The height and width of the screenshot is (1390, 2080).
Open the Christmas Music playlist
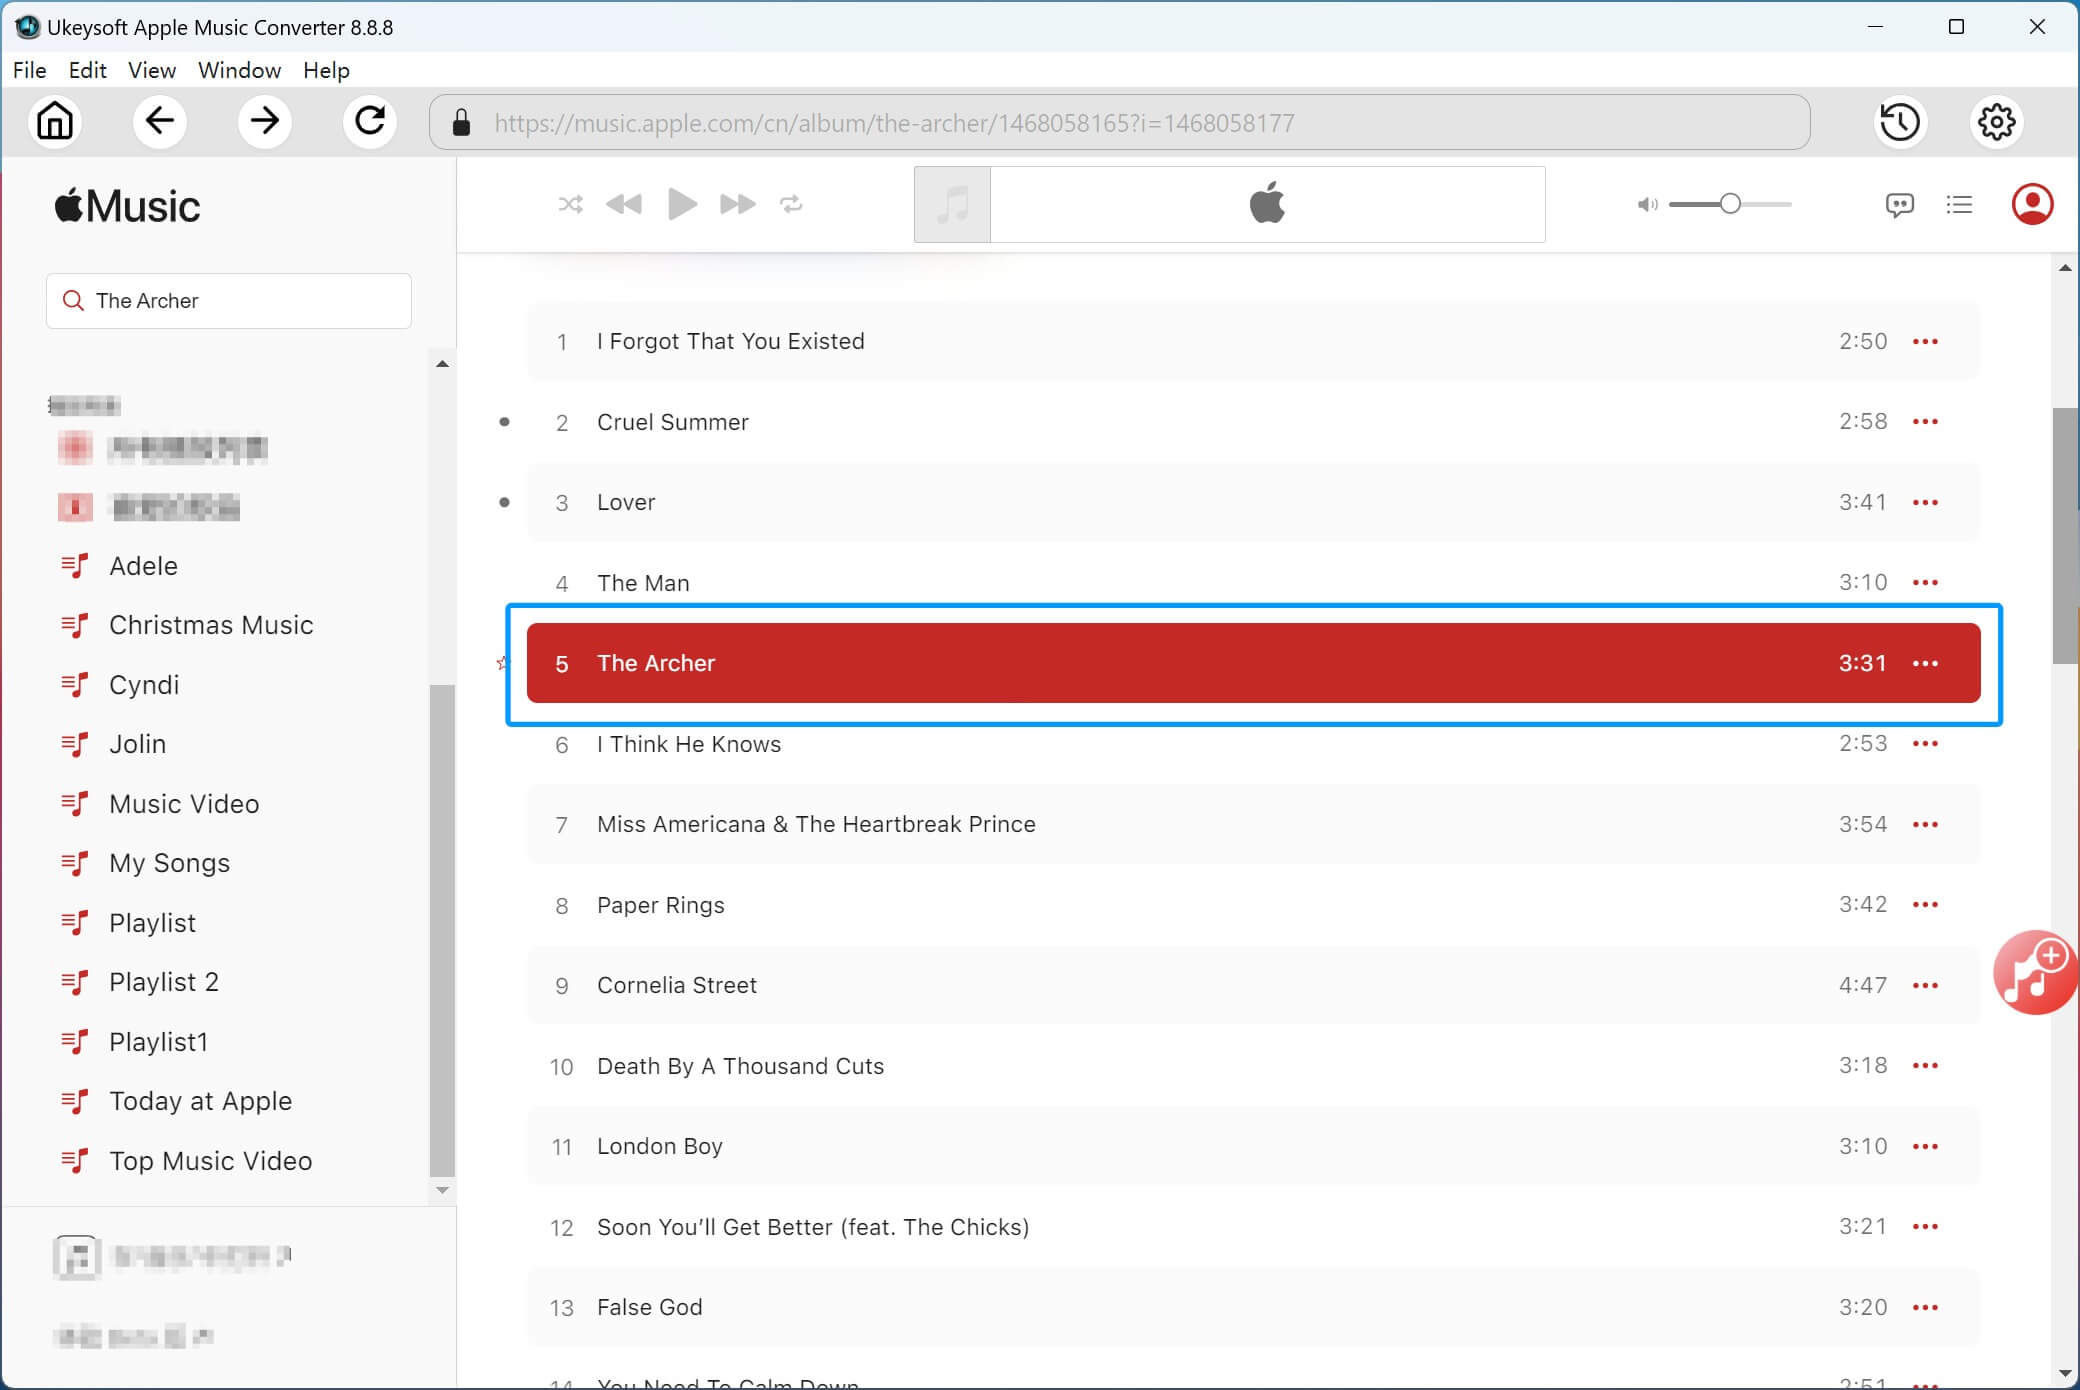[211, 625]
